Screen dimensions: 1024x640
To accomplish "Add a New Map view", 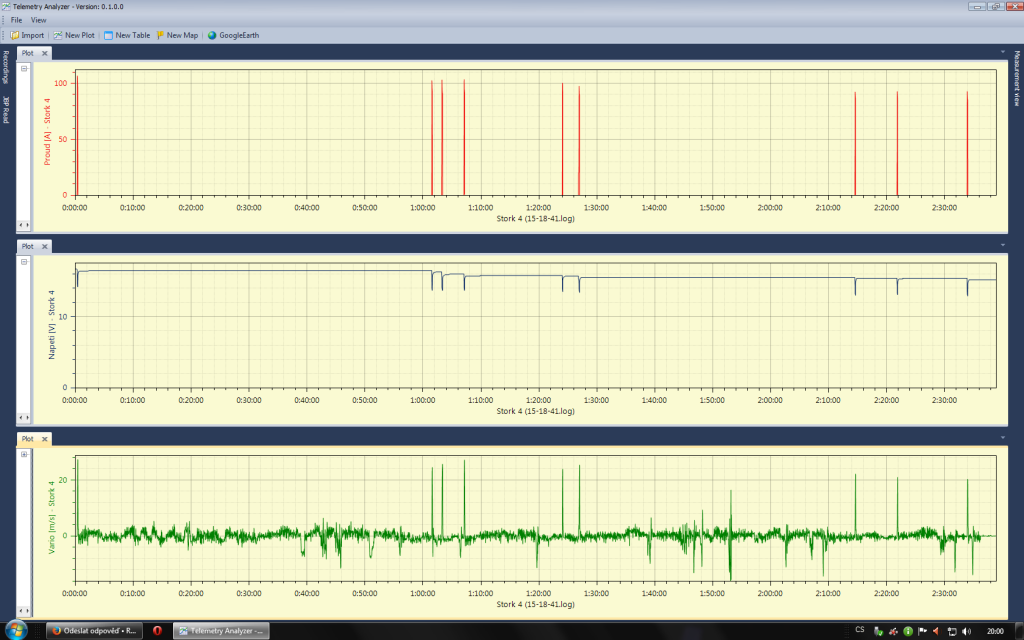I will pos(177,35).
